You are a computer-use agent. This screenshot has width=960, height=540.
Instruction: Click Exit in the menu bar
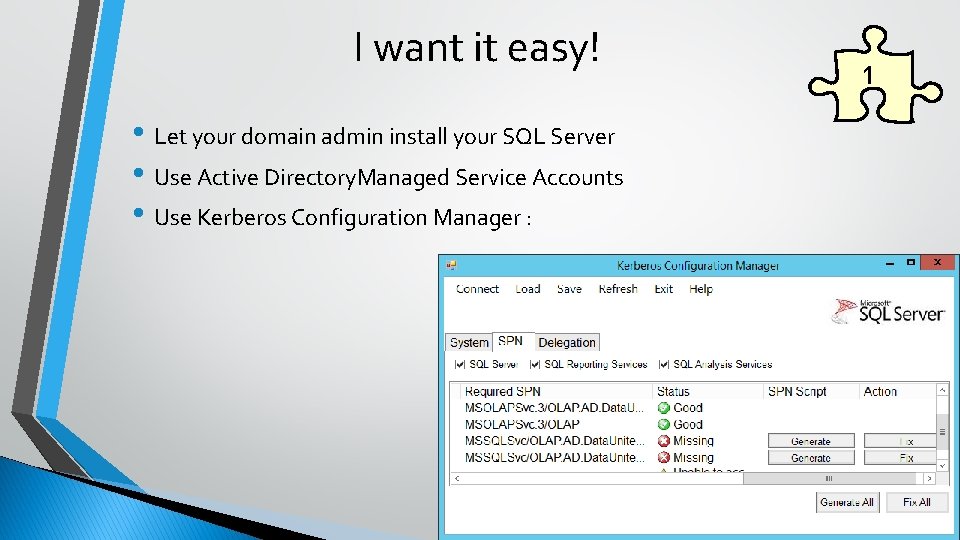(664, 289)
